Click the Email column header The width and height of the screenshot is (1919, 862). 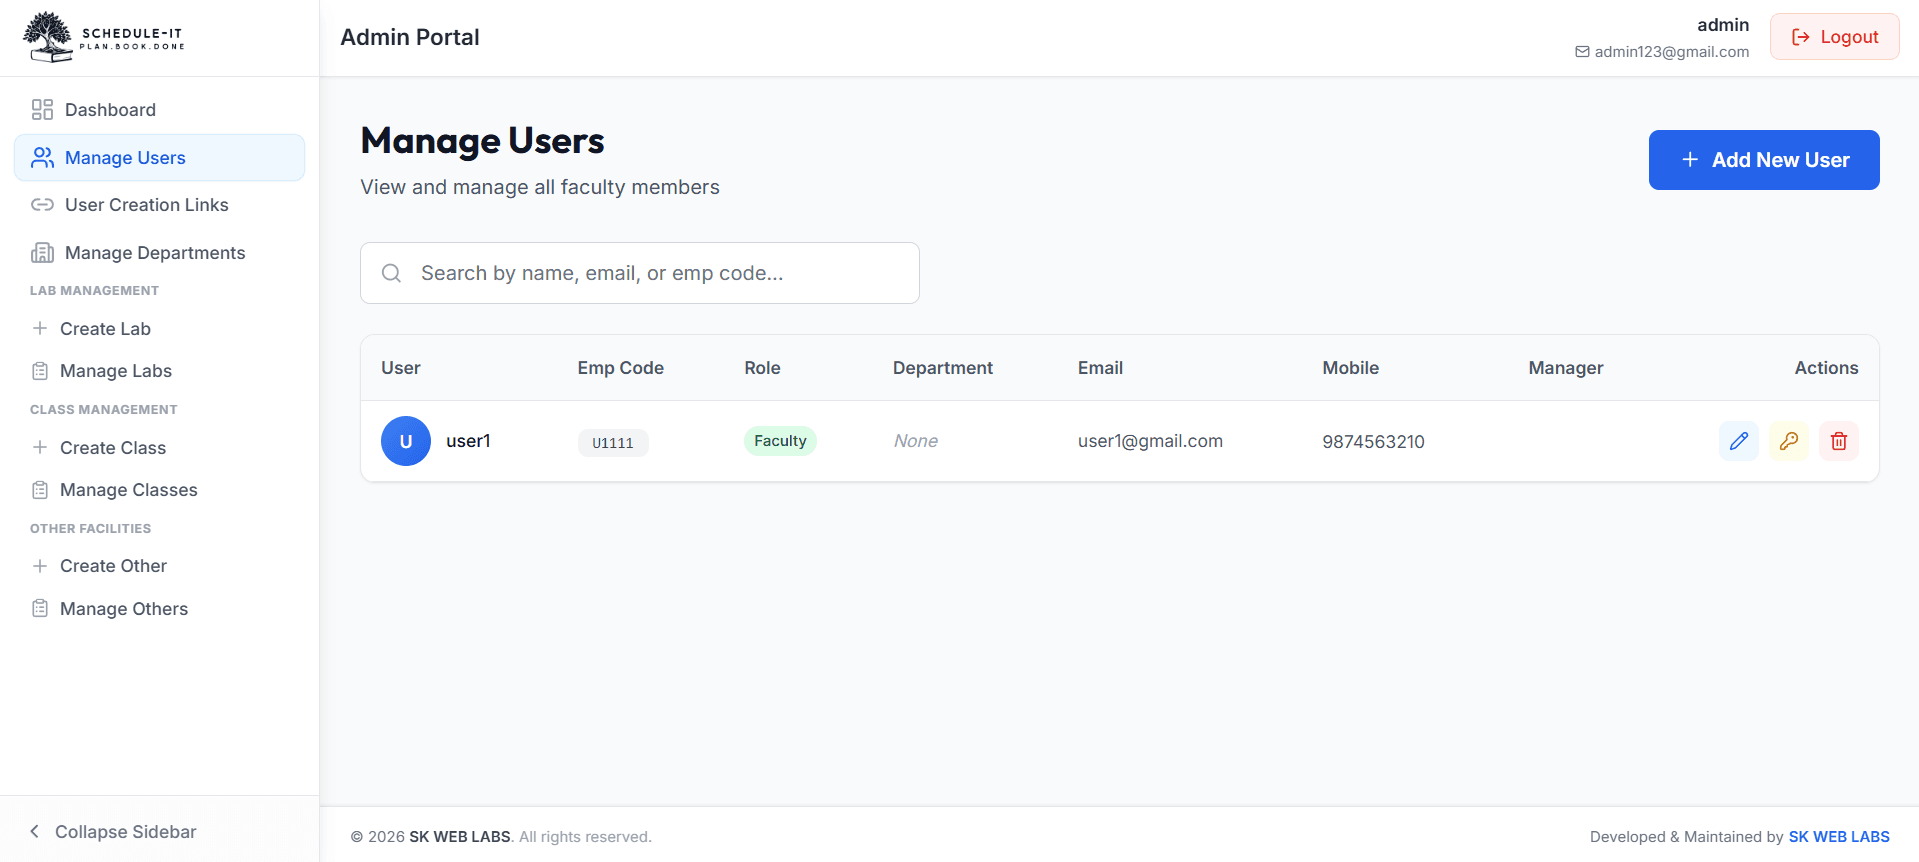click(1100, 368)
